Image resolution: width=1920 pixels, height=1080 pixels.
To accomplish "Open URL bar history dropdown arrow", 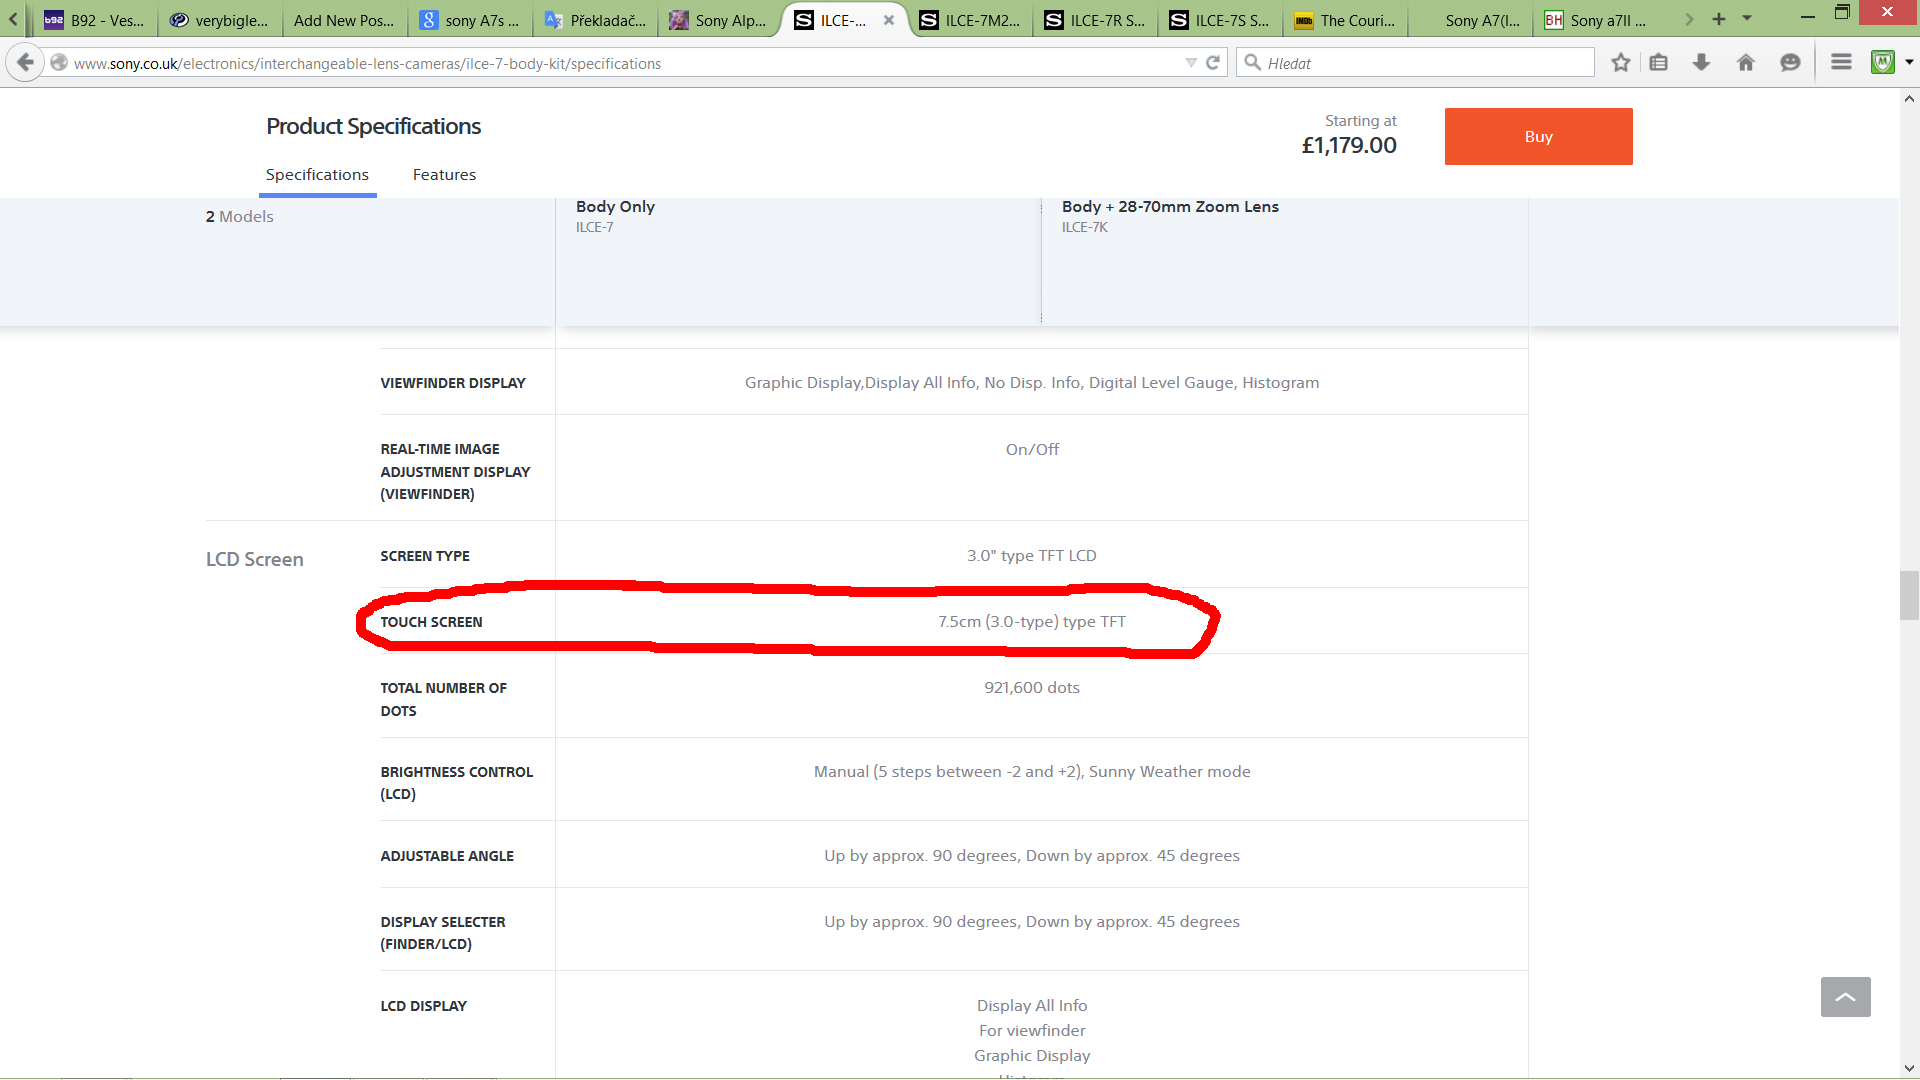I will (x=1191, y=63).
